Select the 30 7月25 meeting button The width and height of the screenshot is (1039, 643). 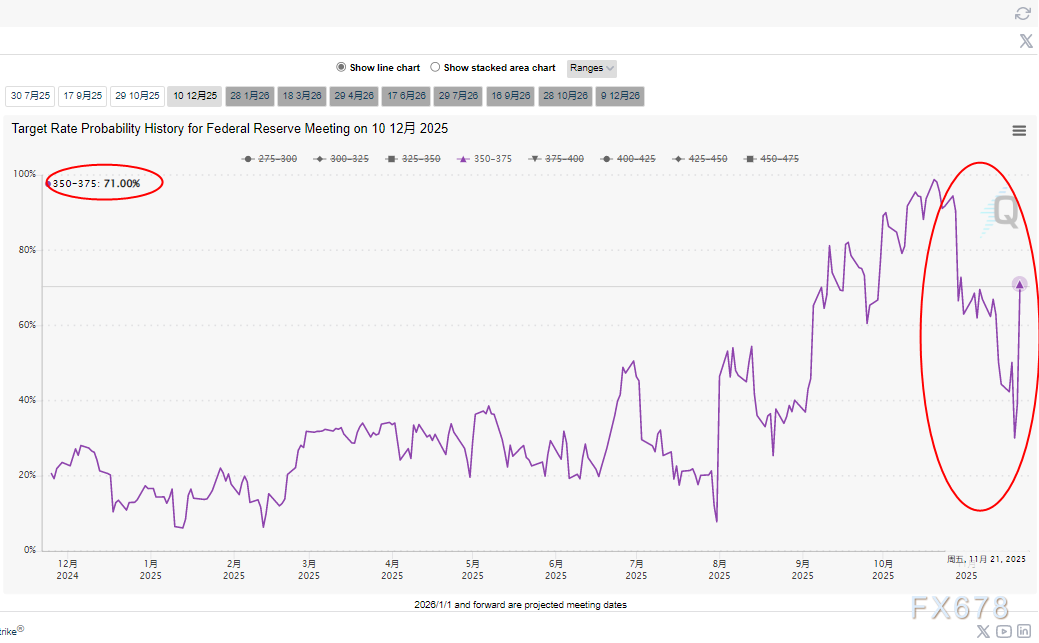point(30,96)
